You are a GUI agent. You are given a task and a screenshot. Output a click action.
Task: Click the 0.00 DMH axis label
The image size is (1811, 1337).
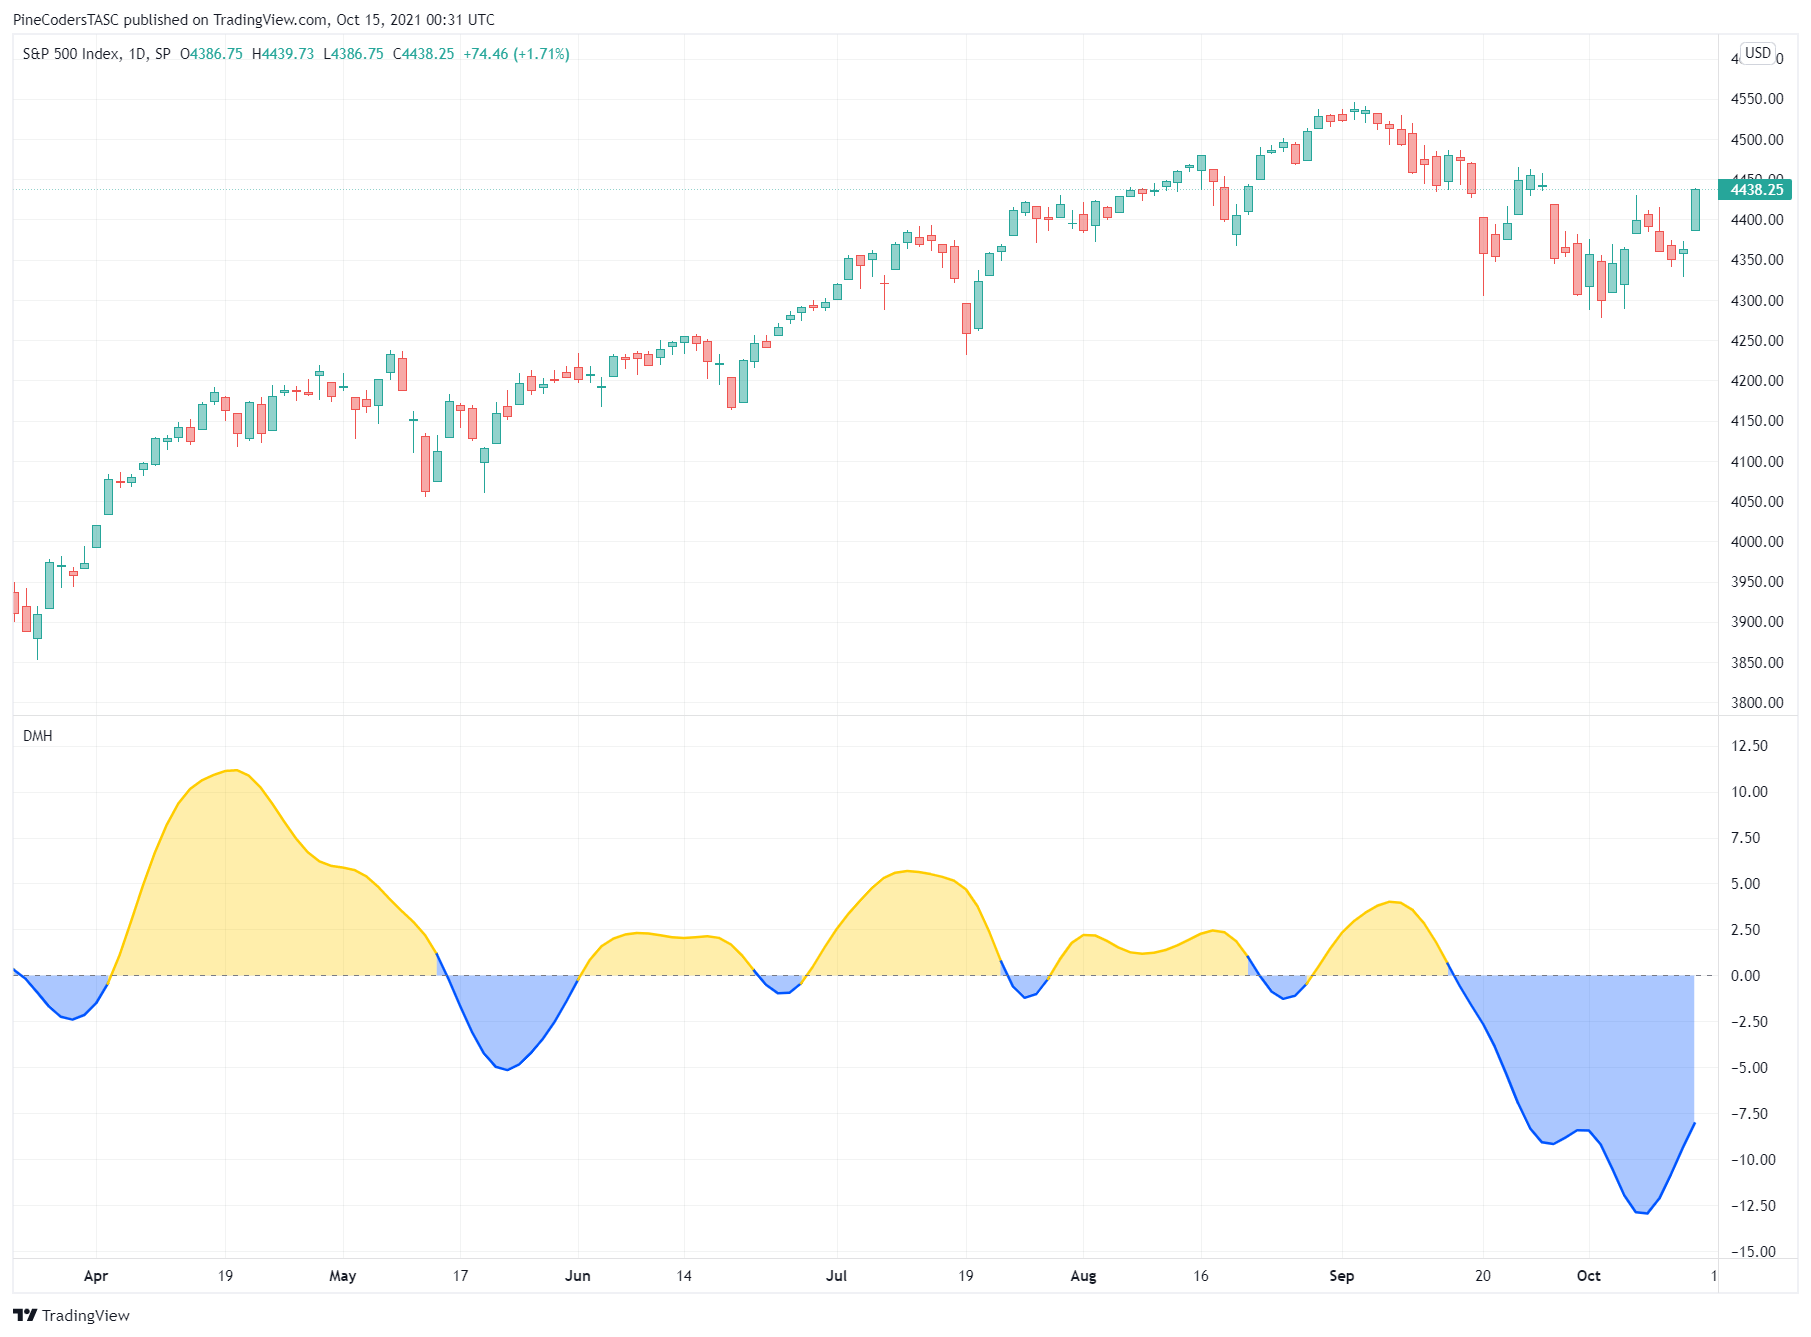tap(1746, 976)
